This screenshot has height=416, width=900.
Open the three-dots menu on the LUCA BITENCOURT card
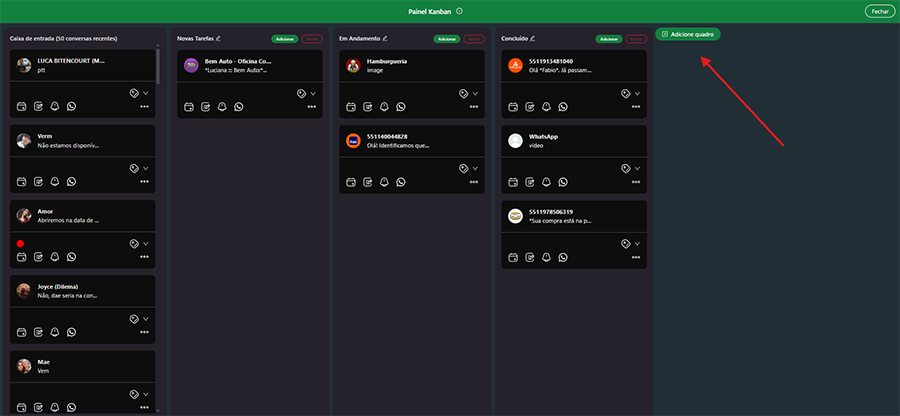tap(144, 106)
